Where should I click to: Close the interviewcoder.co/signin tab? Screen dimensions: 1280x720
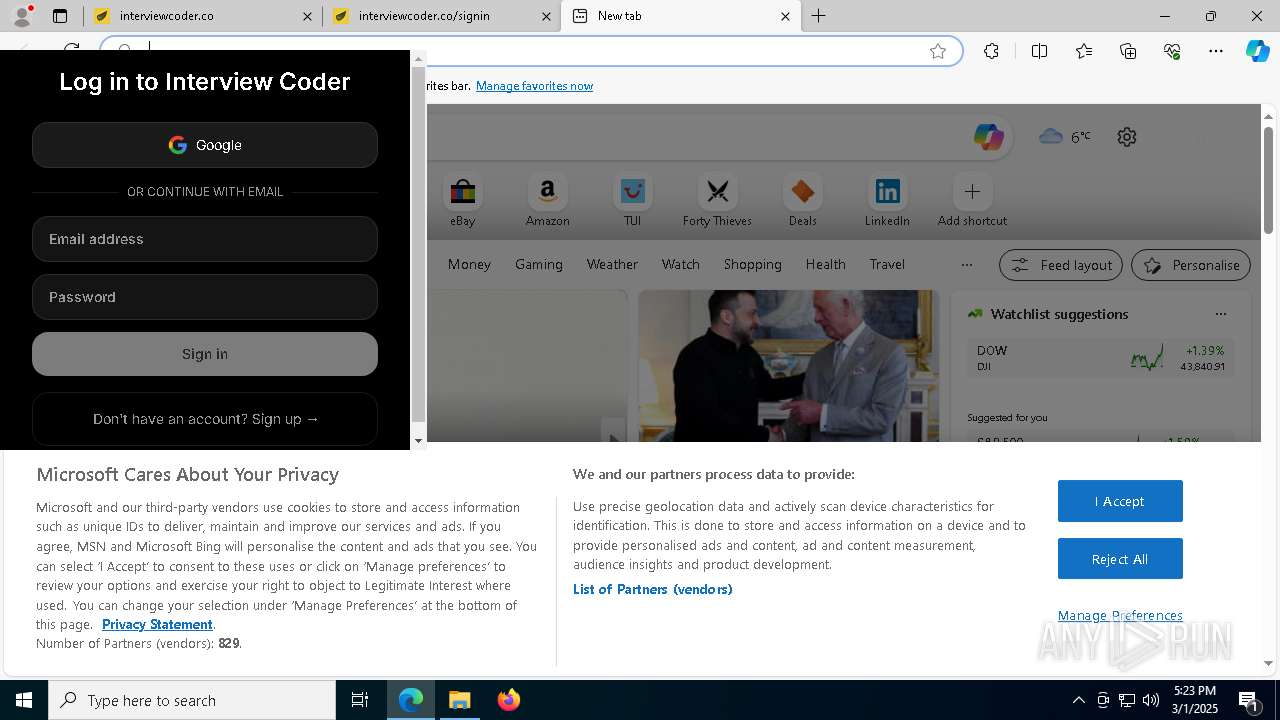546,16
